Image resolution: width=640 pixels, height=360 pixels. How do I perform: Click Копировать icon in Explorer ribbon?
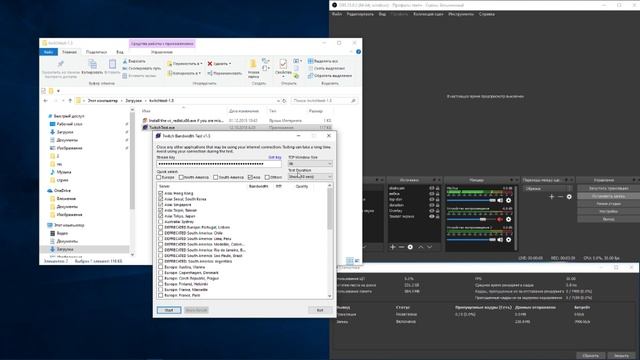(92, 64)
